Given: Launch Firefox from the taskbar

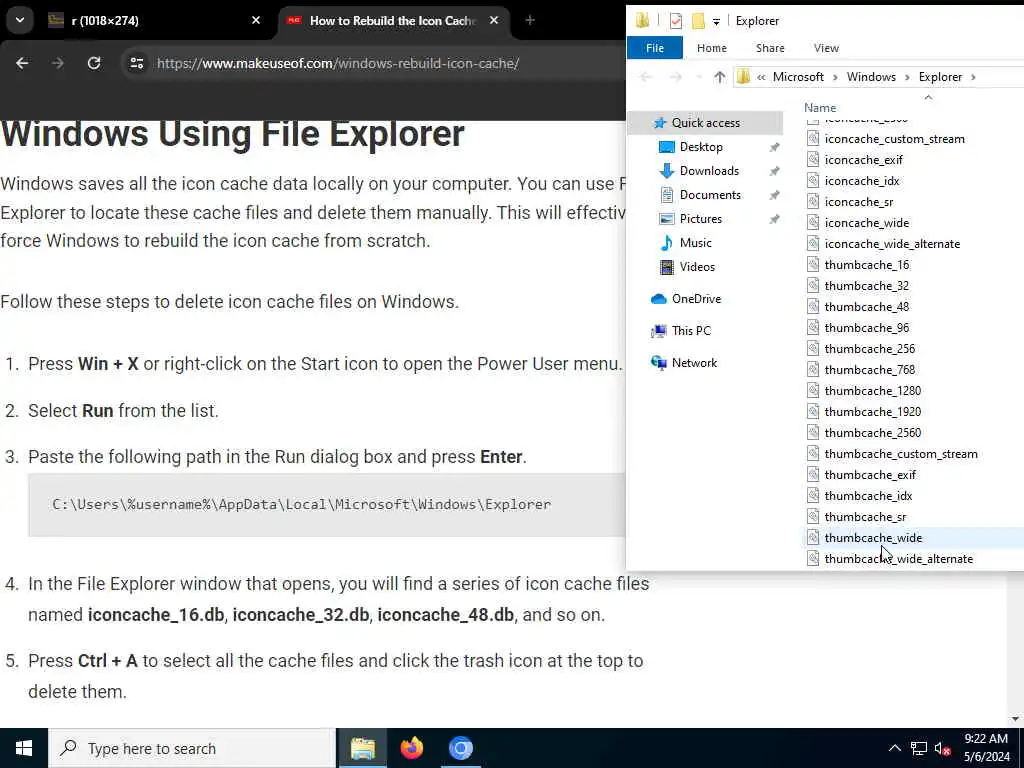Looking at the screenshot, I should pos(411,748).
